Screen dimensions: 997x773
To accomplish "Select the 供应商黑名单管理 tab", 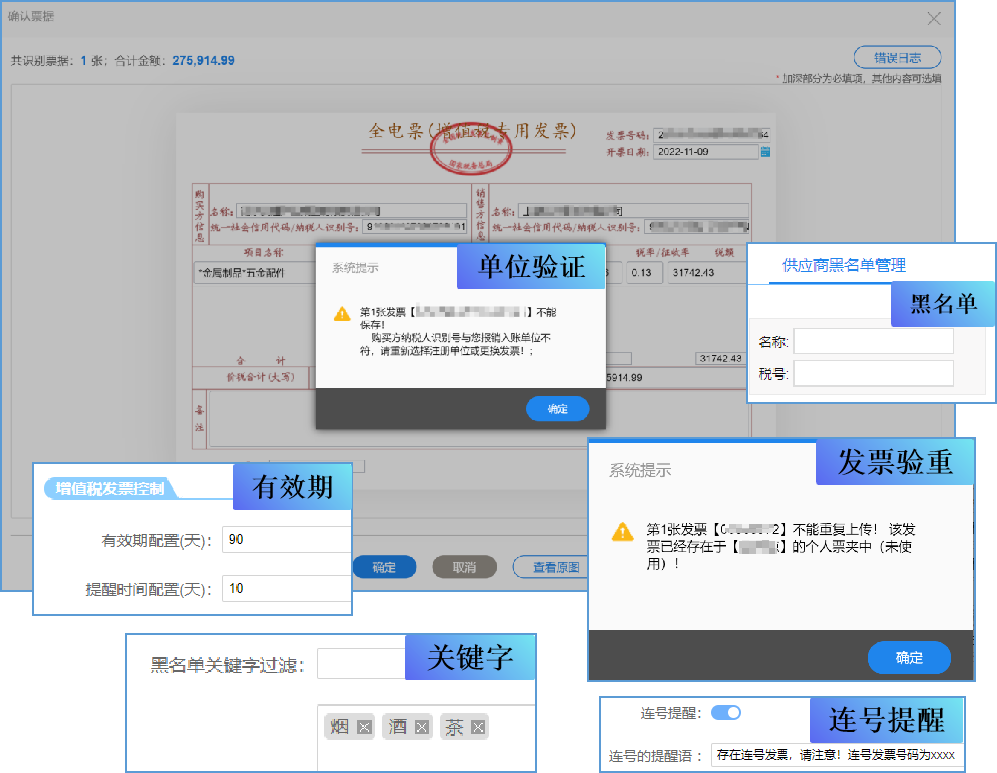I will tap(844, 265).
